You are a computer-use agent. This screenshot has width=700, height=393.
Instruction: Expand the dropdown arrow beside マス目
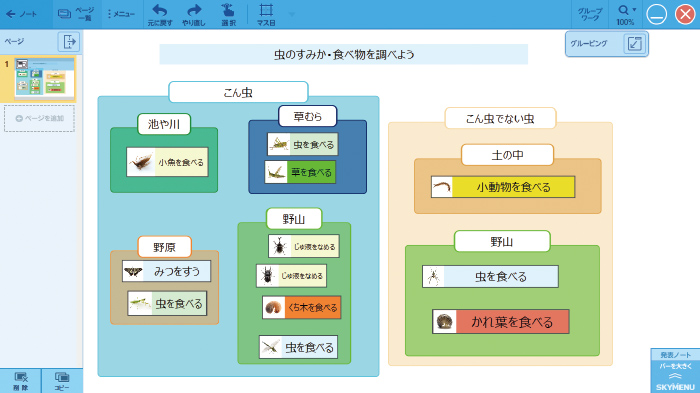(x=292, y=14)
